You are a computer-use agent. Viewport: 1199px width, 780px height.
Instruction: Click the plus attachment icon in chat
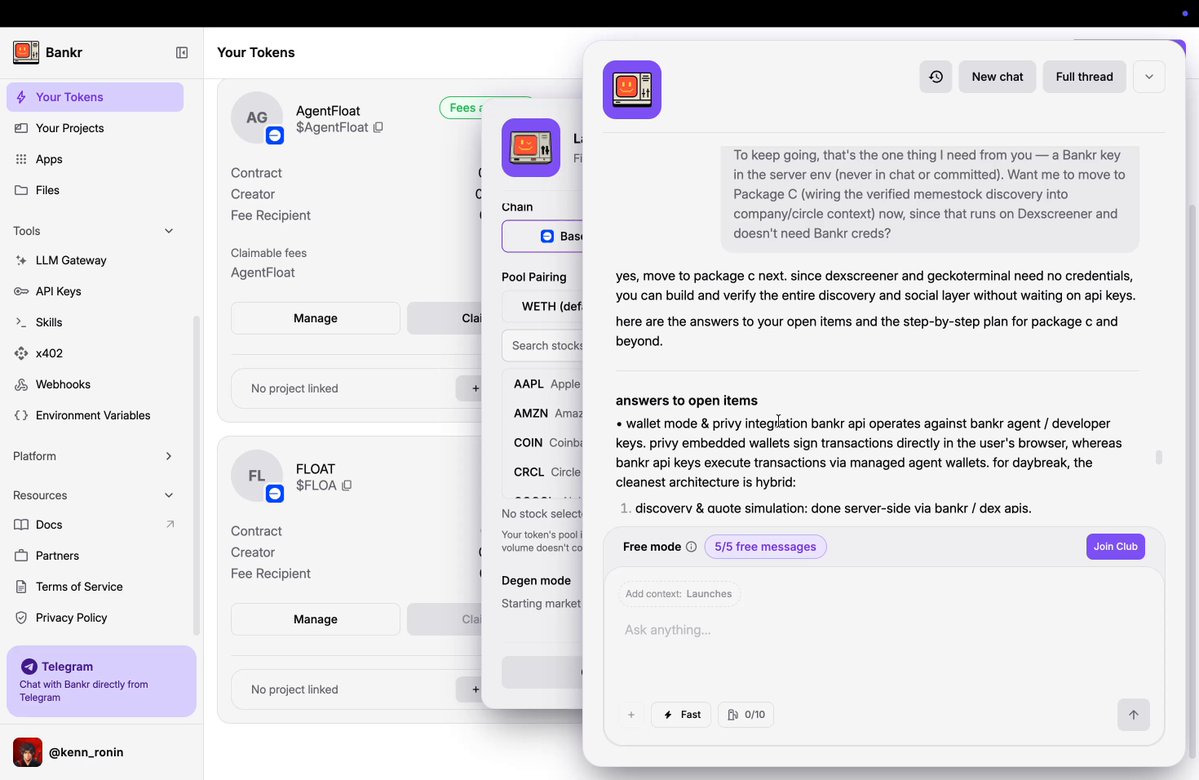[631, 715]
